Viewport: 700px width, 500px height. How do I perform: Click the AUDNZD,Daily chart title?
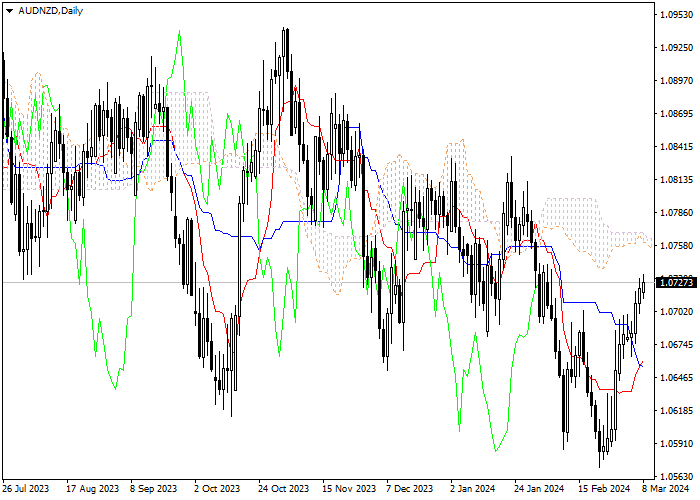pyautogui.click(x=50, y=11)
